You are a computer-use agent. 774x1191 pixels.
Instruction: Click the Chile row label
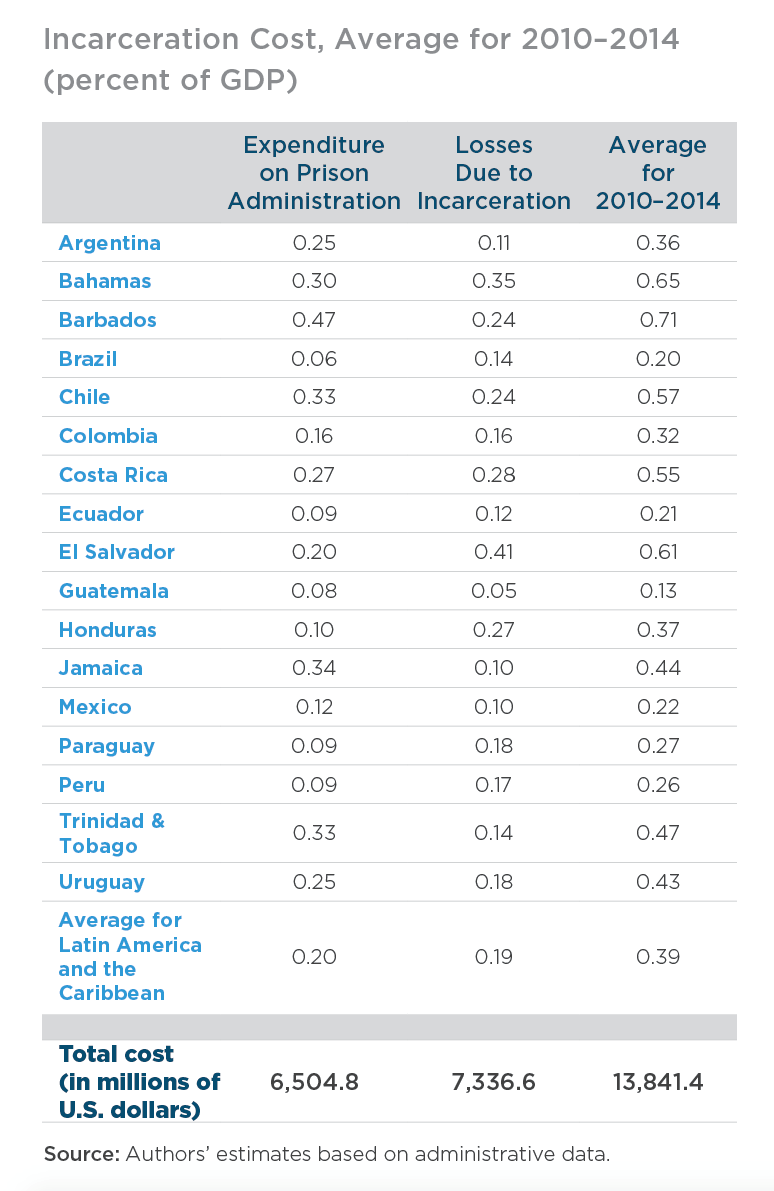pyautogui.click(x=84, y=397)
